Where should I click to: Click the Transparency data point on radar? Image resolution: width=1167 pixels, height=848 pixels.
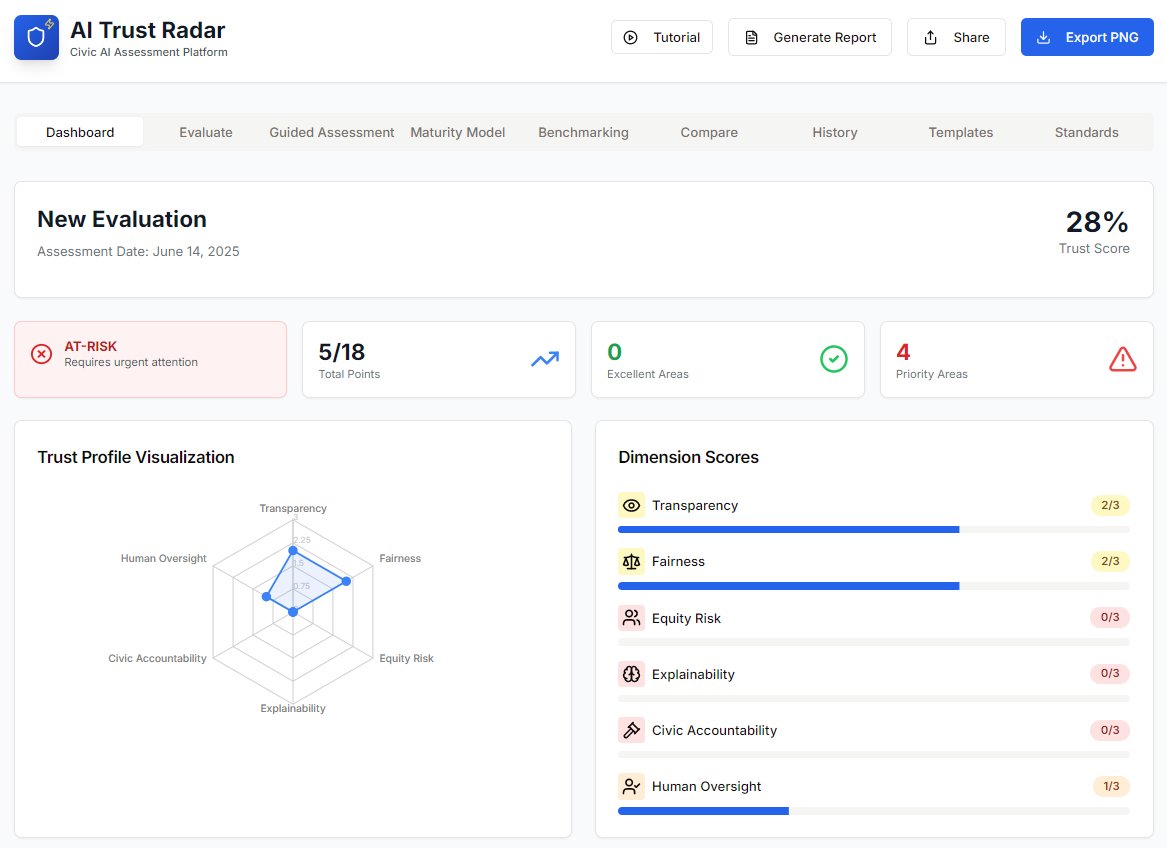point(292,550)
